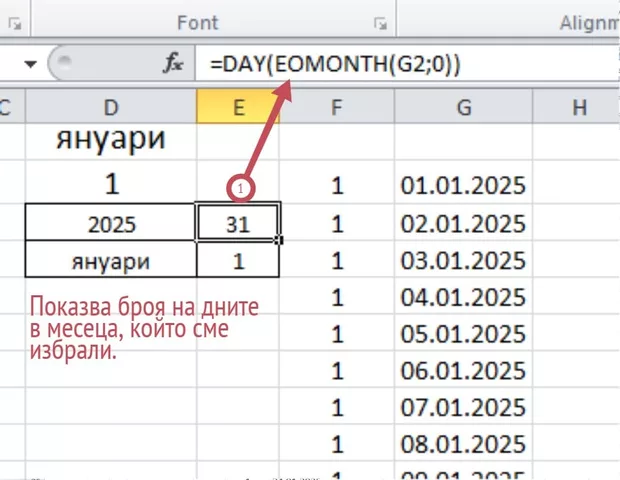The width and height of the screenshot is (620, 480).
Task: Select cell with date 05.01.2025
Action: pyautogui.click(x=463, y=333)
